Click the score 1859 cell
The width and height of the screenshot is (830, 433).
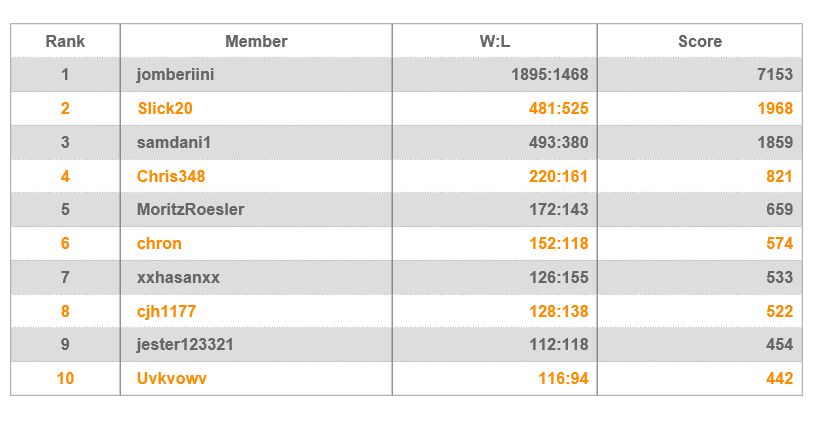(x=775, y=142)
